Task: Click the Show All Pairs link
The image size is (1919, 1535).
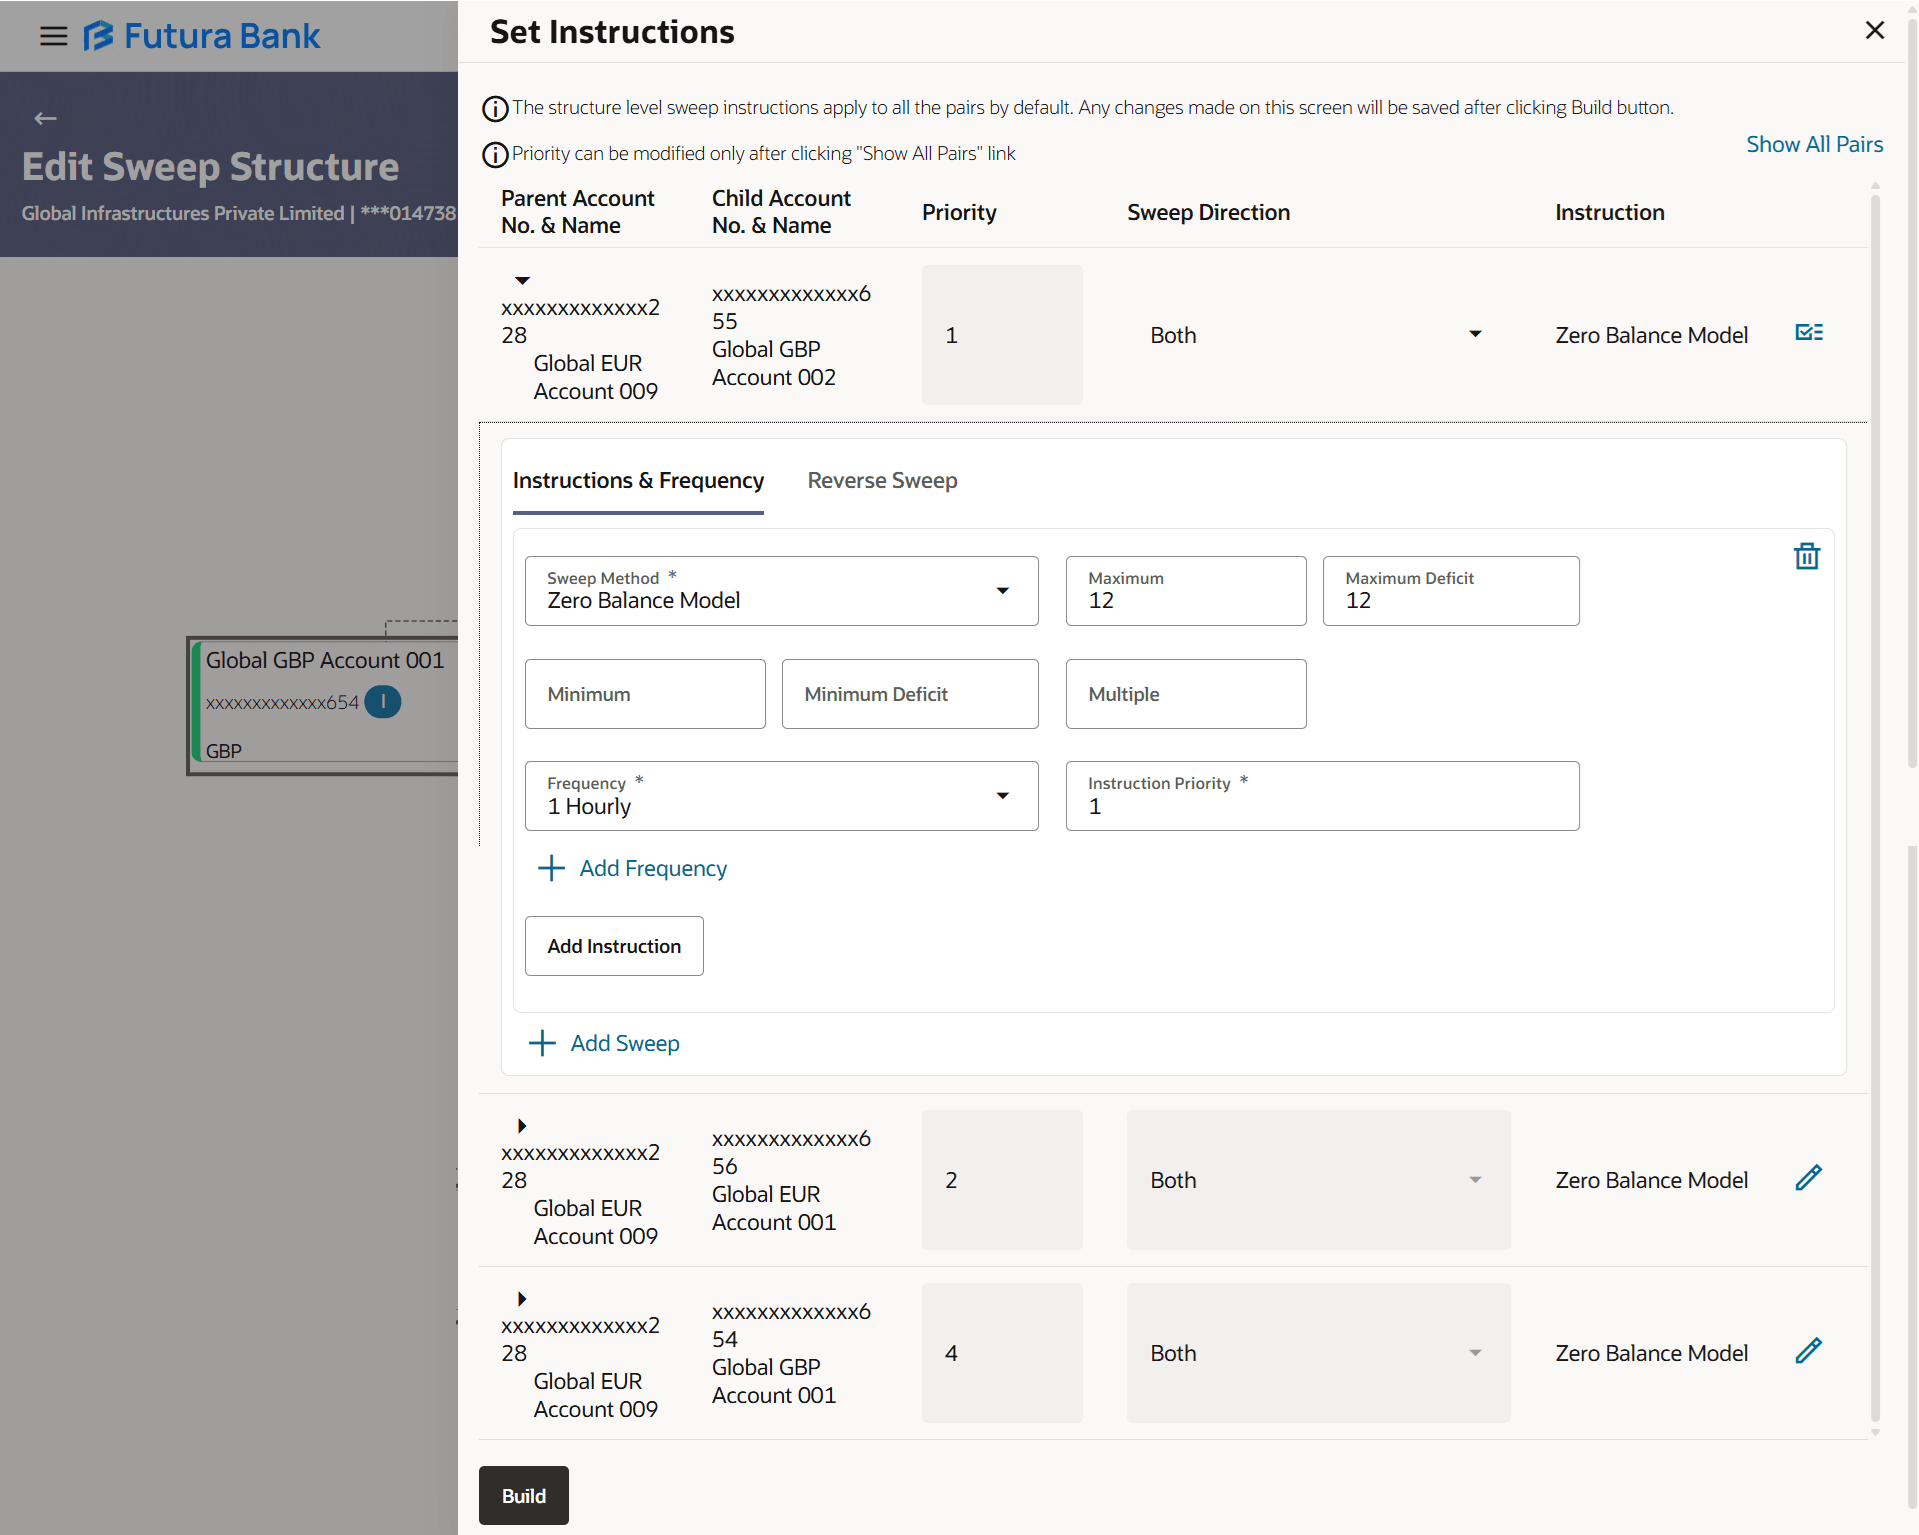Action: click(x=1814, y=144)
